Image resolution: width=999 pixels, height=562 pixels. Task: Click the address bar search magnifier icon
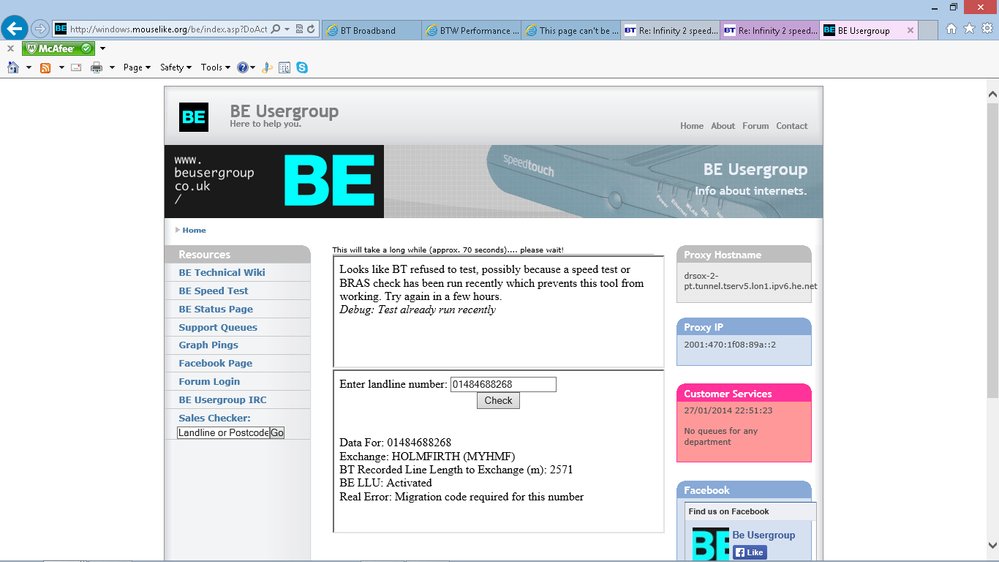pos(275,29)
